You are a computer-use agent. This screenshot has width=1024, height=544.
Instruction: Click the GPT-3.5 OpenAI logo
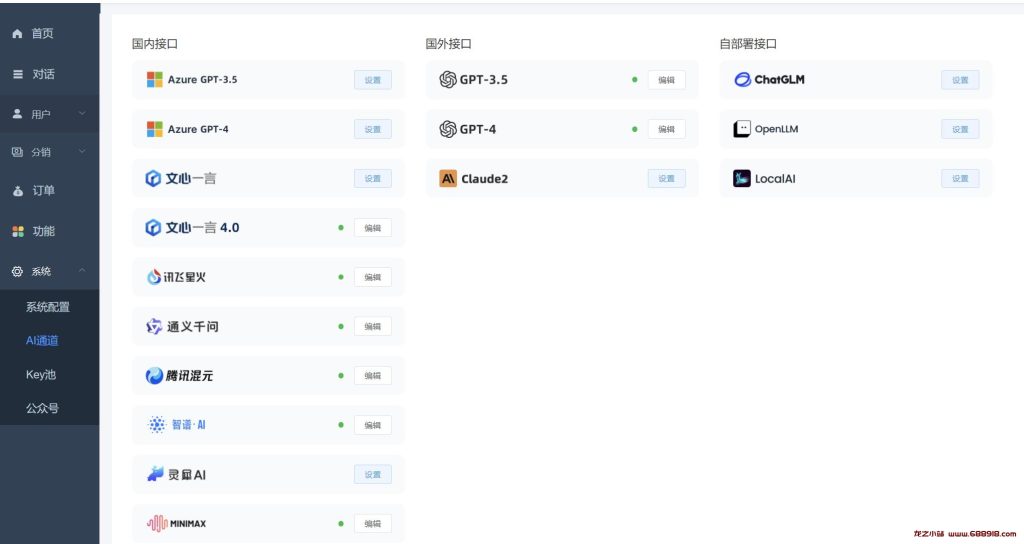click(448, 80)
